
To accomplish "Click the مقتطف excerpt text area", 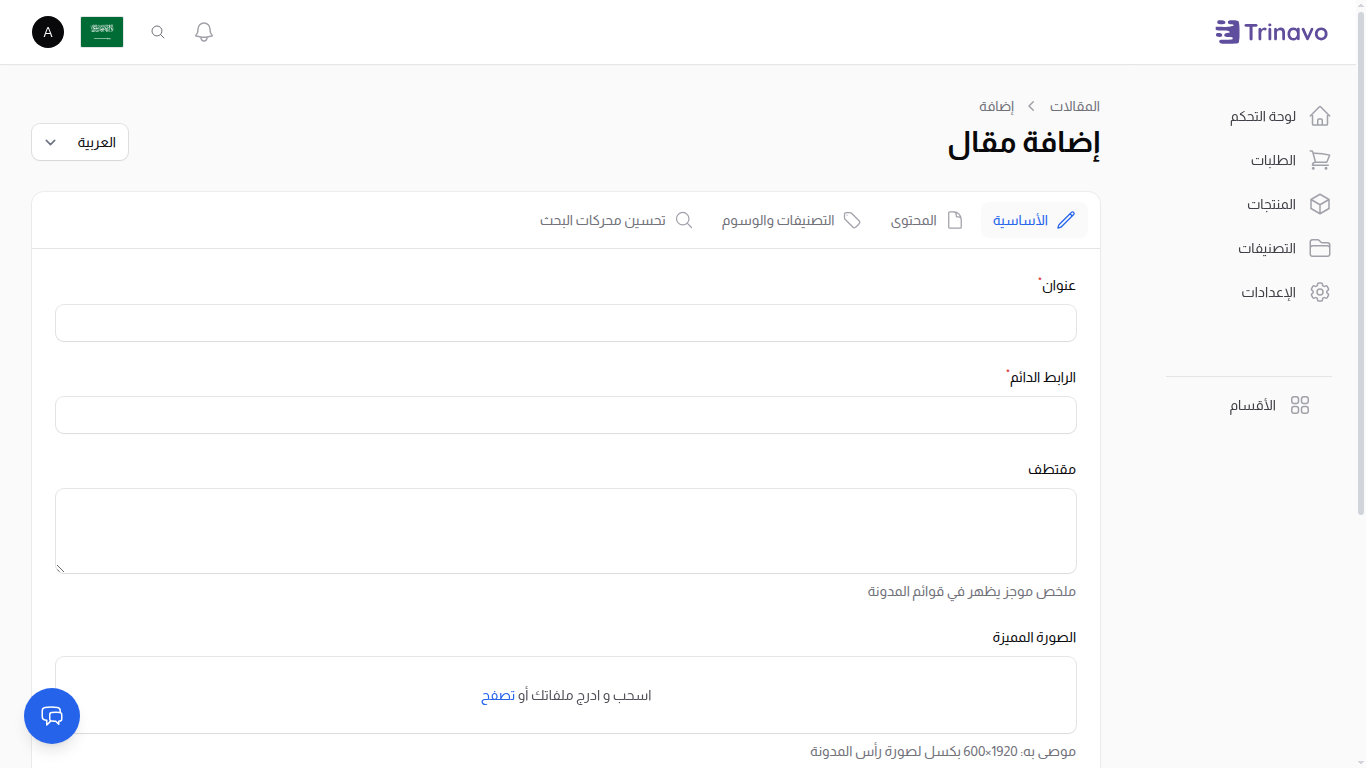I will [x=566, y=530].
